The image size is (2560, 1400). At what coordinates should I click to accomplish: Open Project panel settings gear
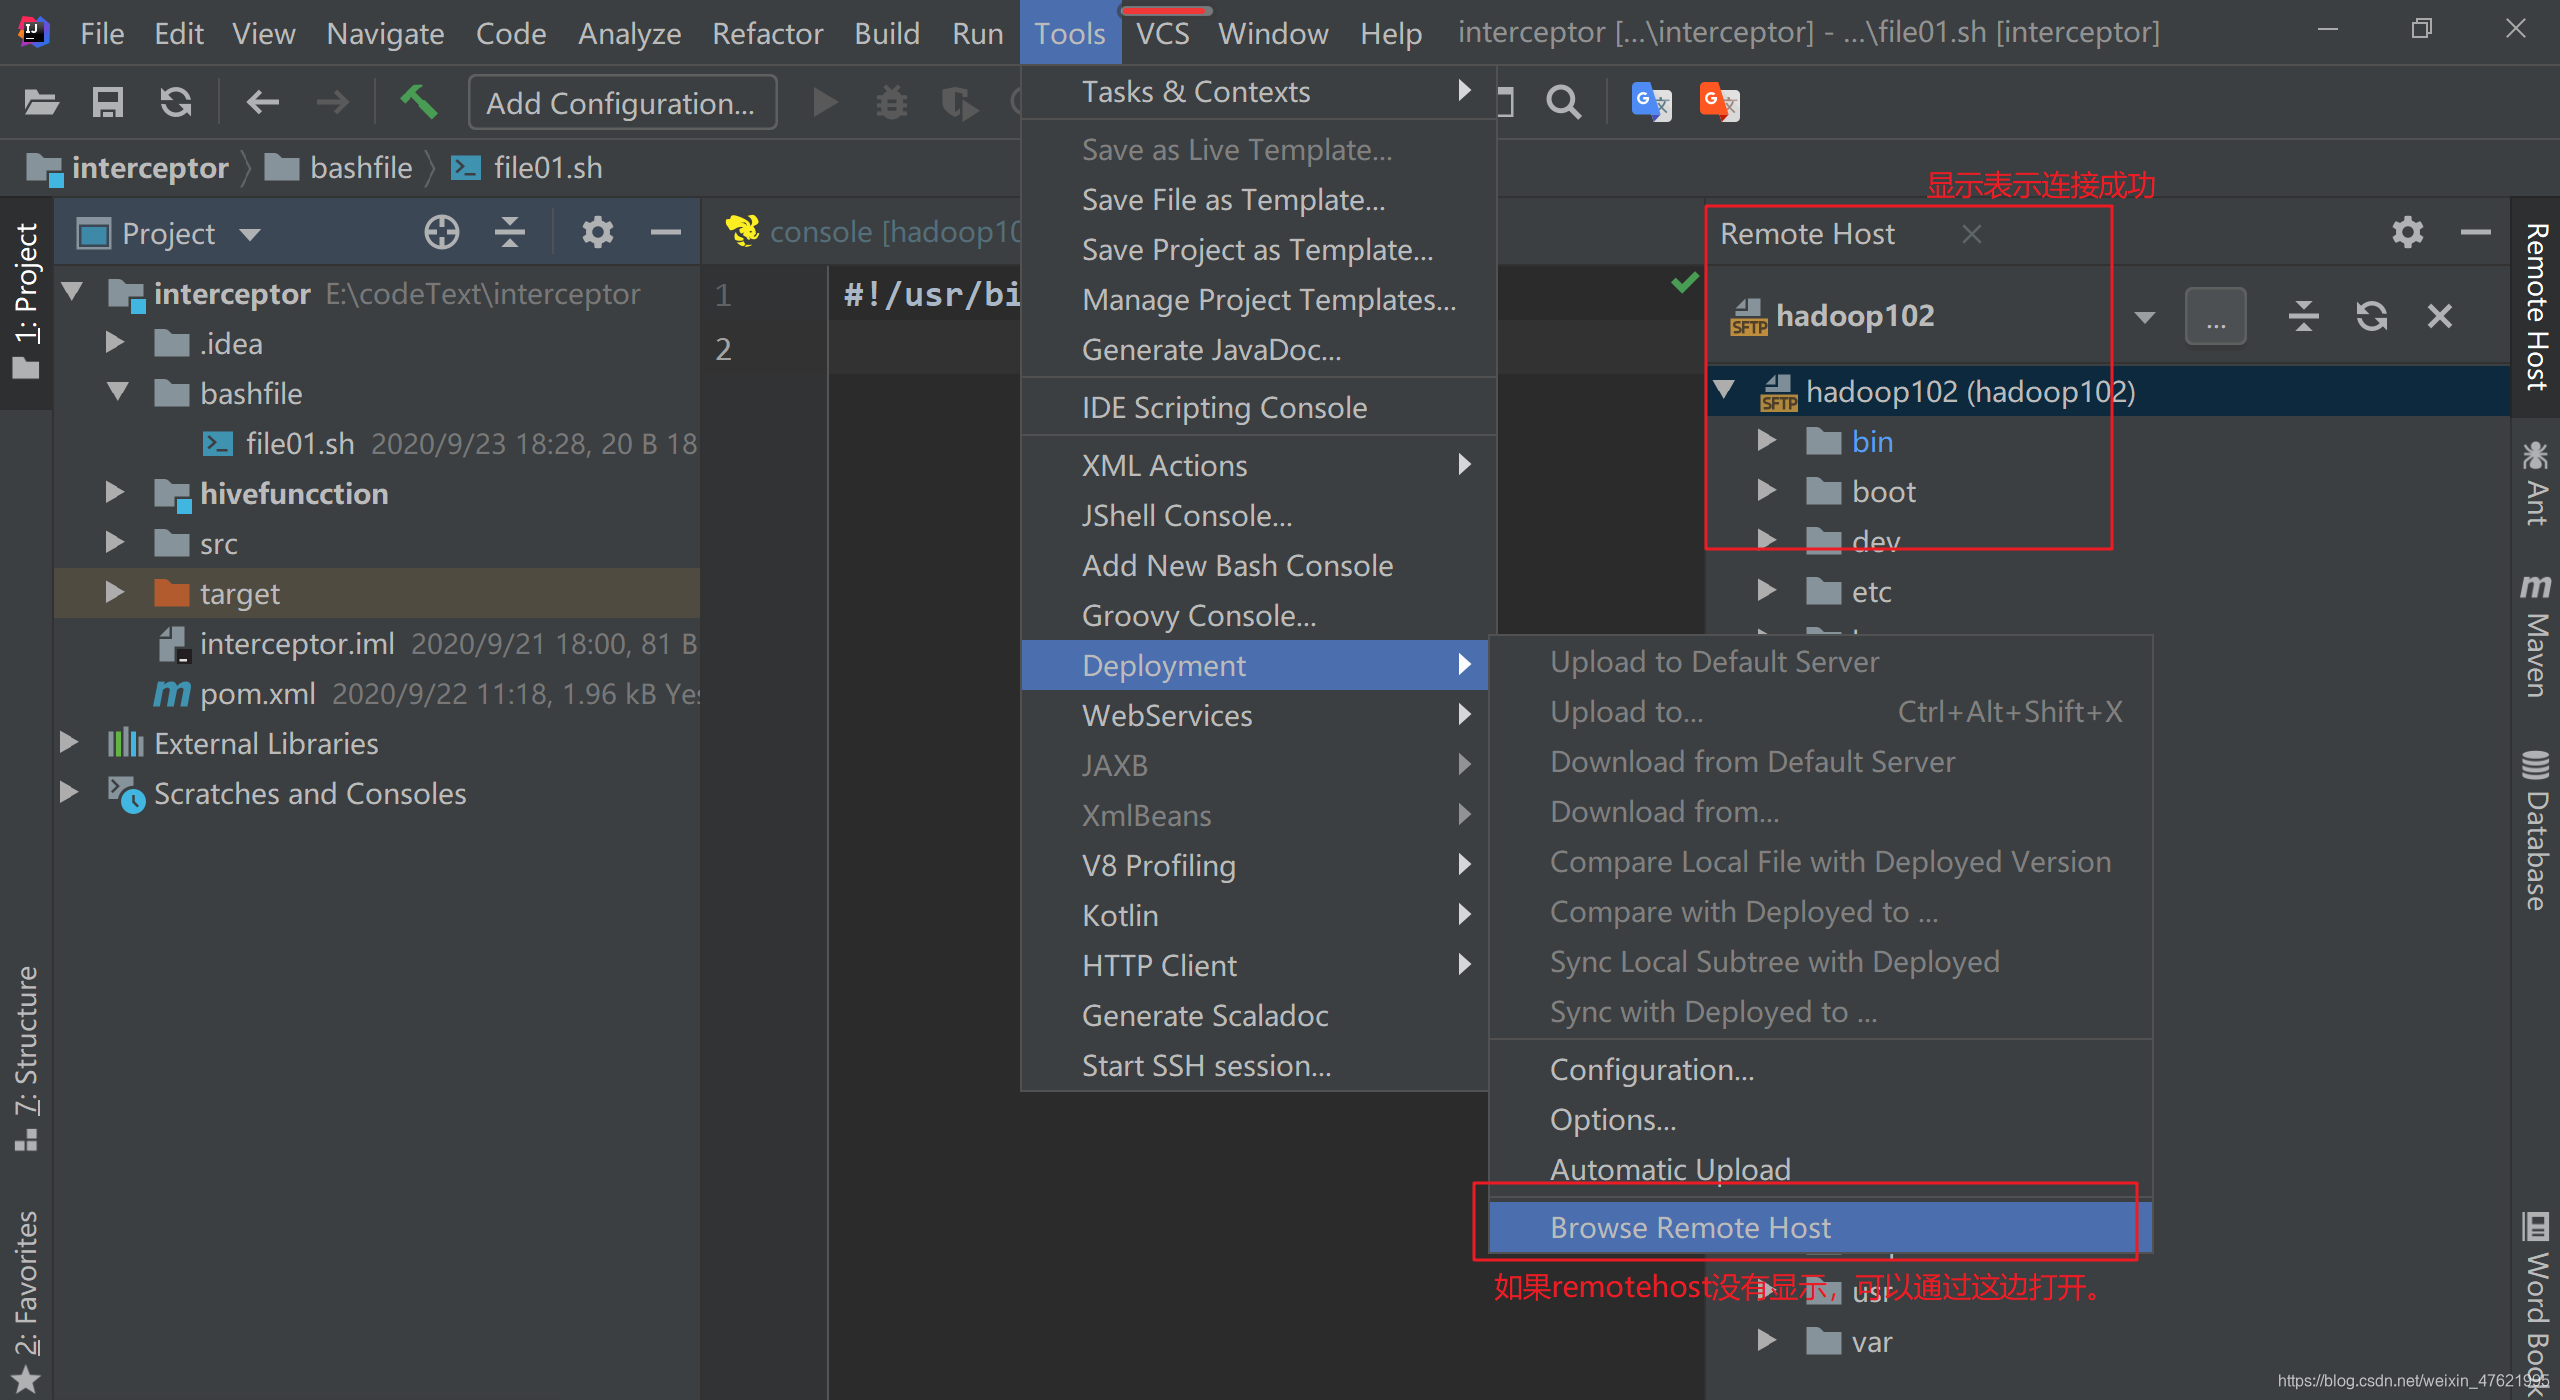click(x=597, y=232)
